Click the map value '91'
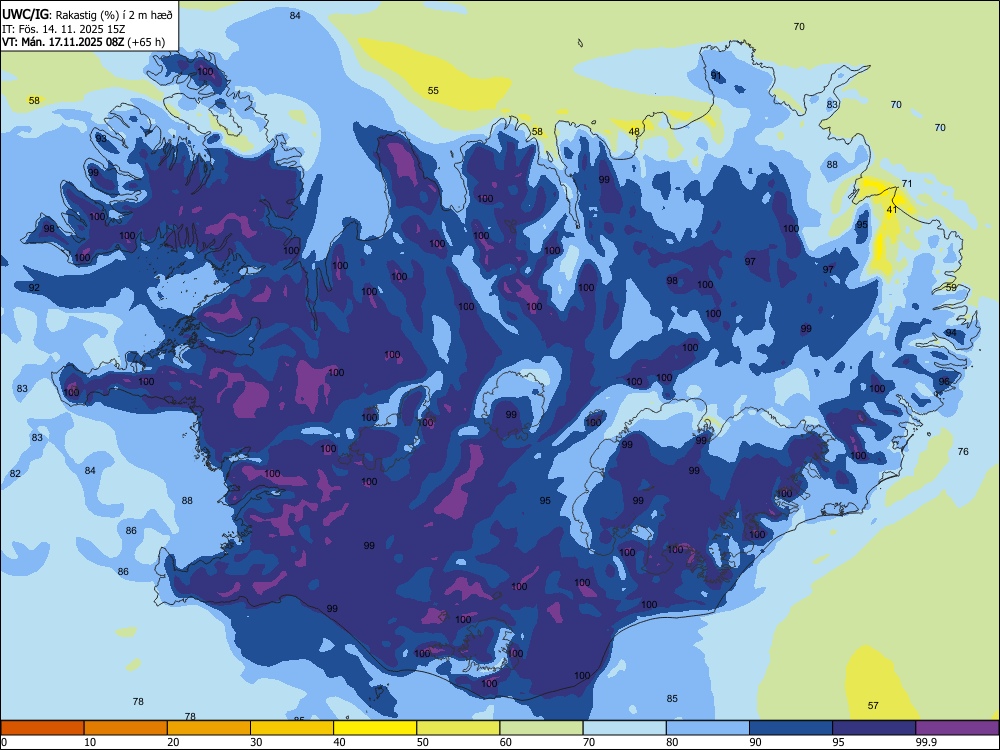 [716, 75]
